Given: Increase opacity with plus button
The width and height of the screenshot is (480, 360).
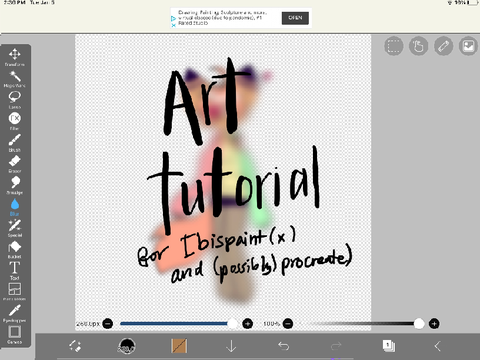Looking at the screenshot, I should click(x=434, y=323).
